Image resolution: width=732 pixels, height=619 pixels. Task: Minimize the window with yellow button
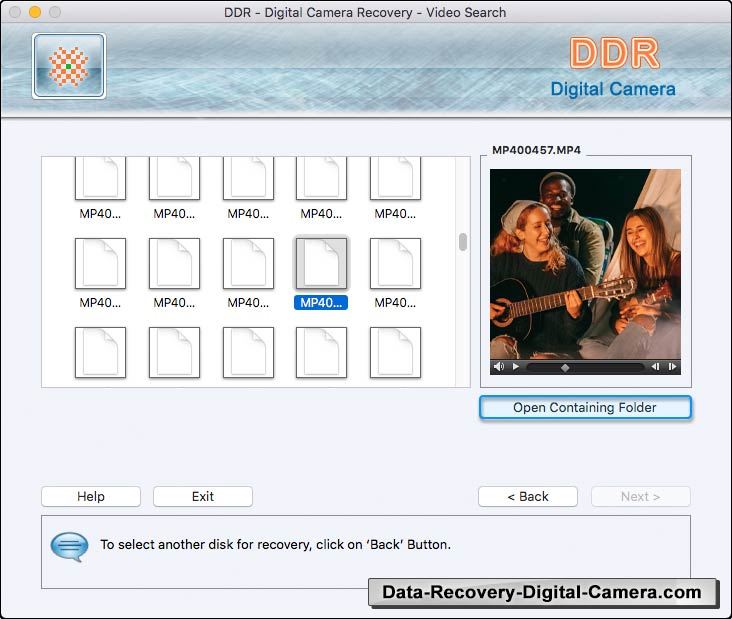pyautogui.click(x=35, y=12)
